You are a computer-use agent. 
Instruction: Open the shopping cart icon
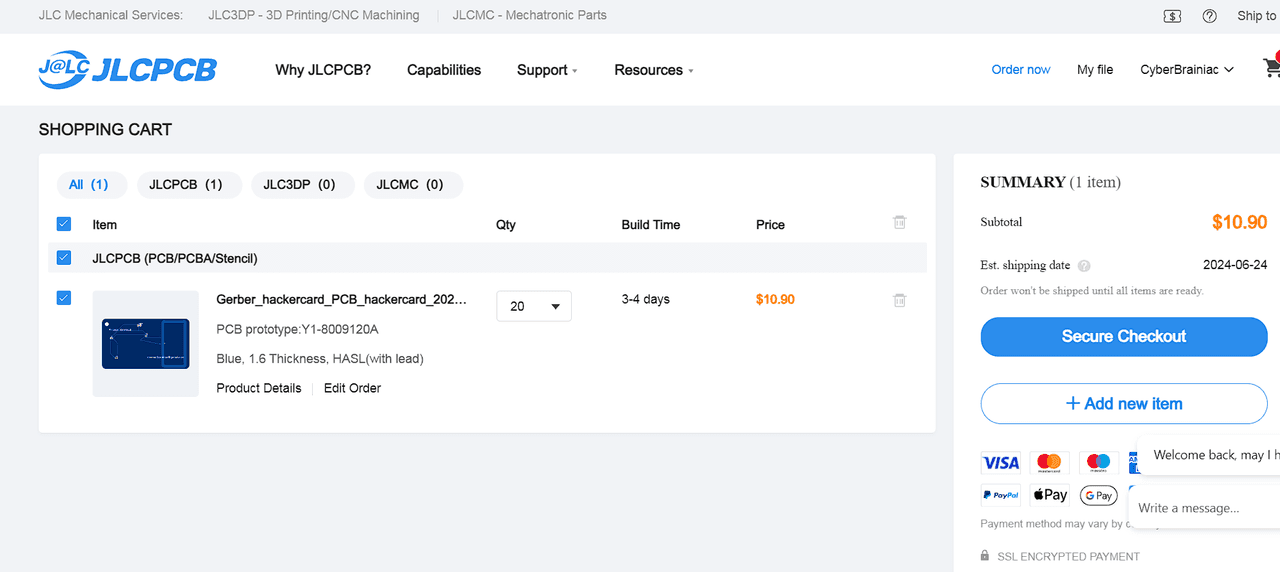click(x=1271, y=68)
